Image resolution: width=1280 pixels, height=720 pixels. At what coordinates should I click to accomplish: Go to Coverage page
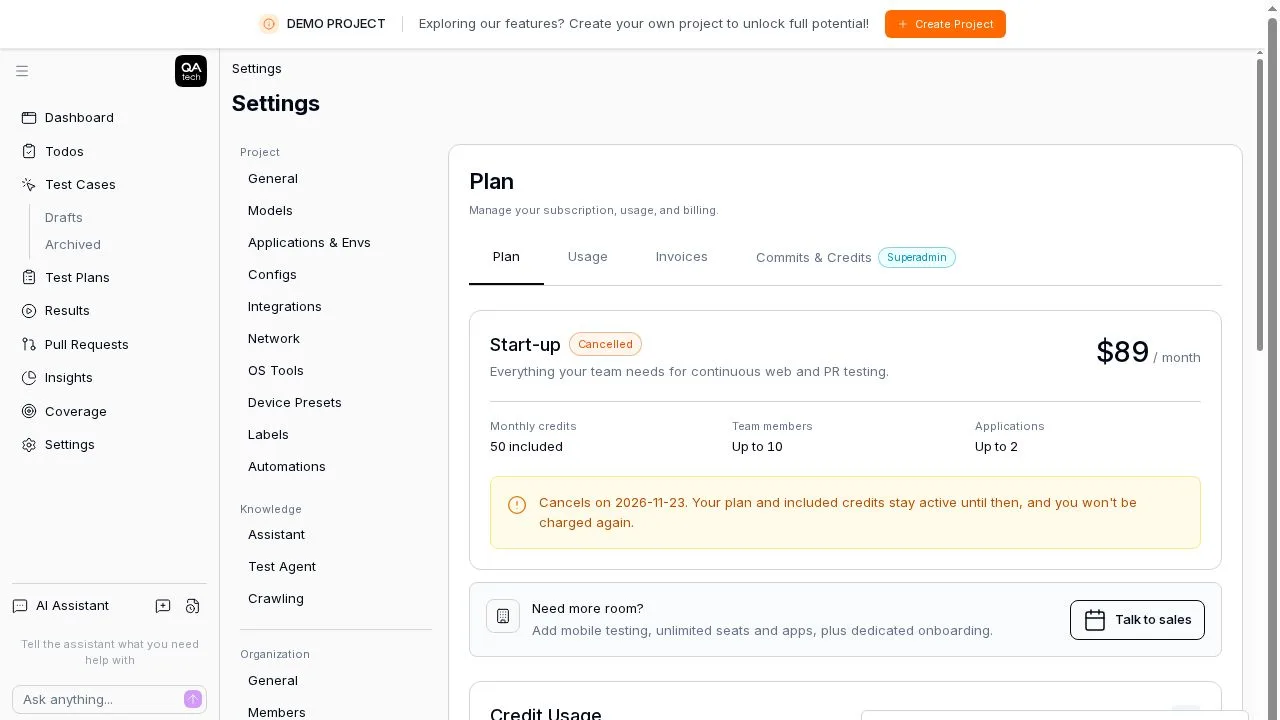point(76,412)
